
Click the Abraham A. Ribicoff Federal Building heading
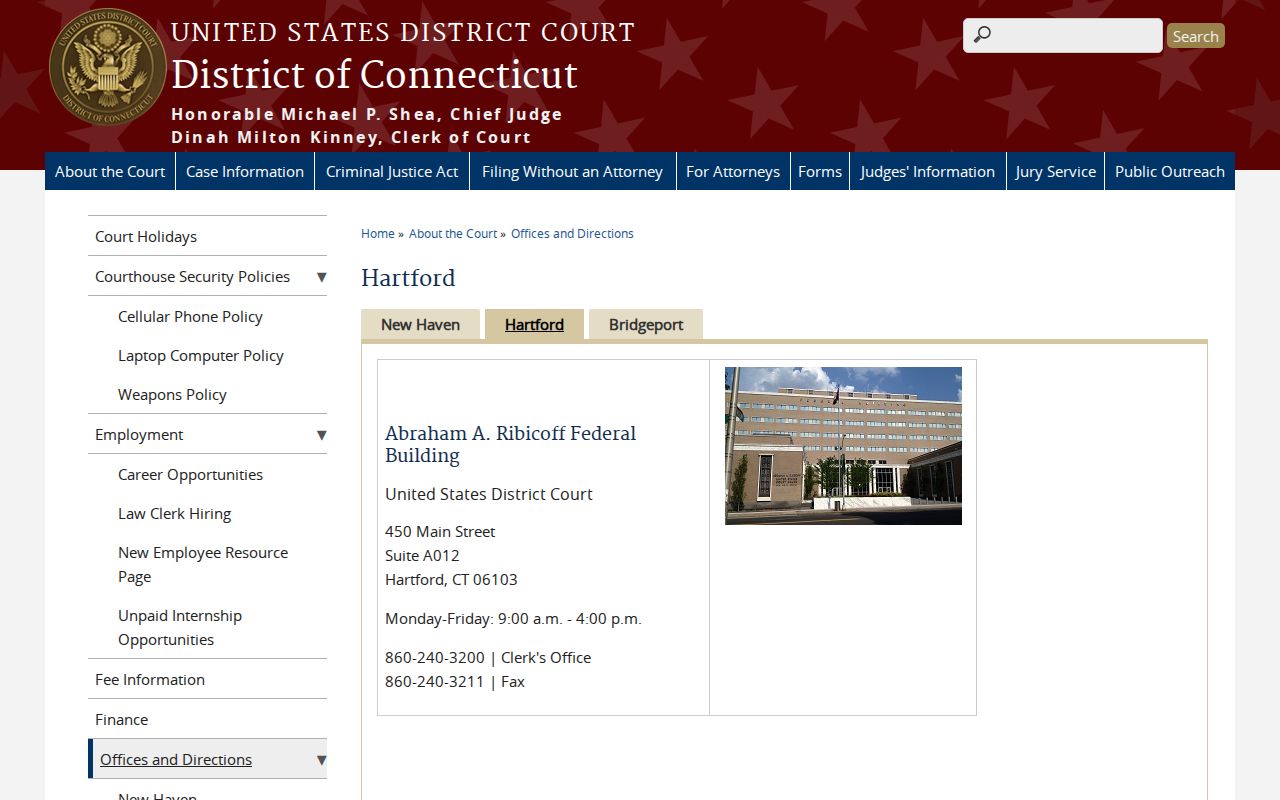pyautogui.click(x=511, y=444)
